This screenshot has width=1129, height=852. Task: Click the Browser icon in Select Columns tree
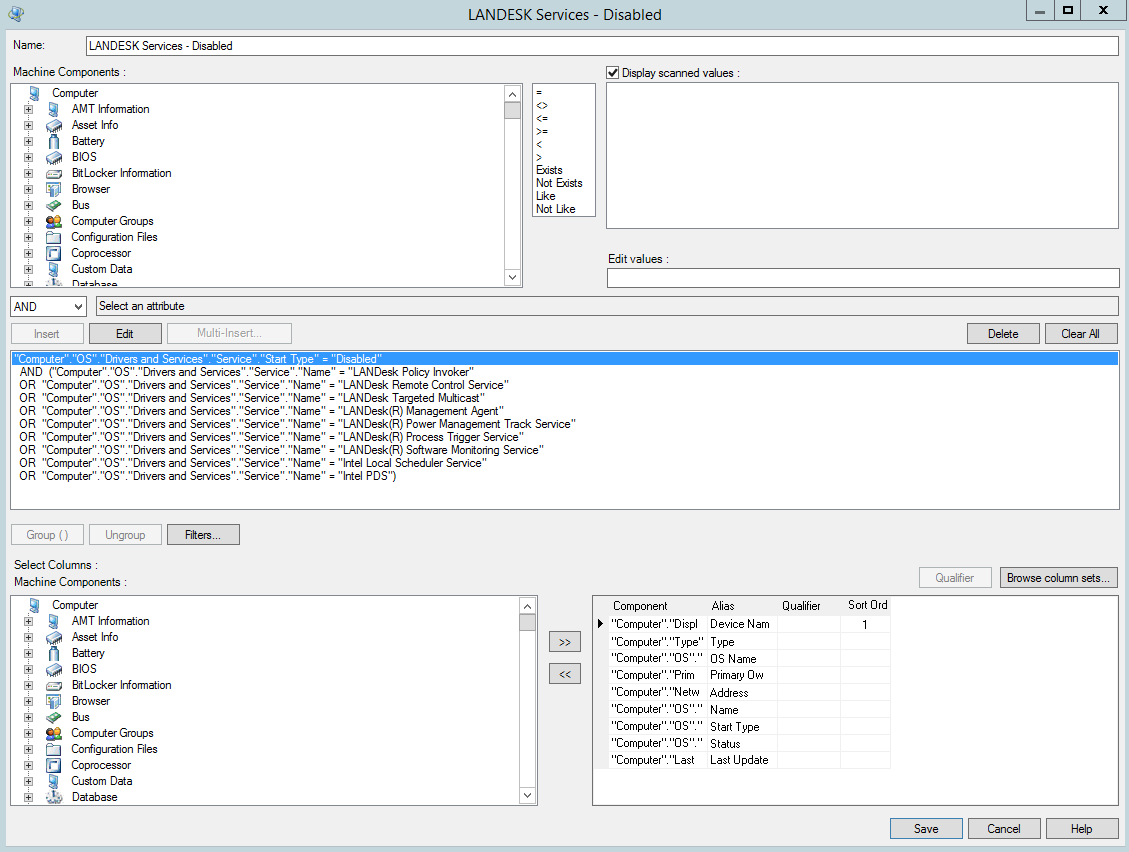54,701
